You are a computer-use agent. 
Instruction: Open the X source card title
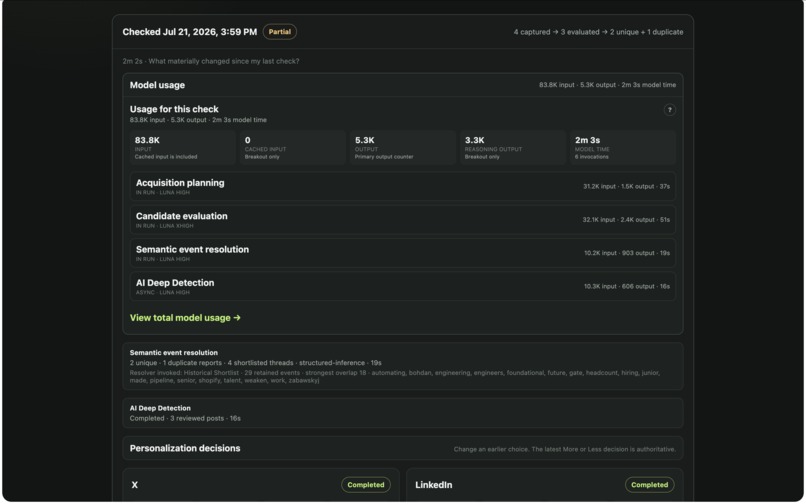(x=135, y=485)
